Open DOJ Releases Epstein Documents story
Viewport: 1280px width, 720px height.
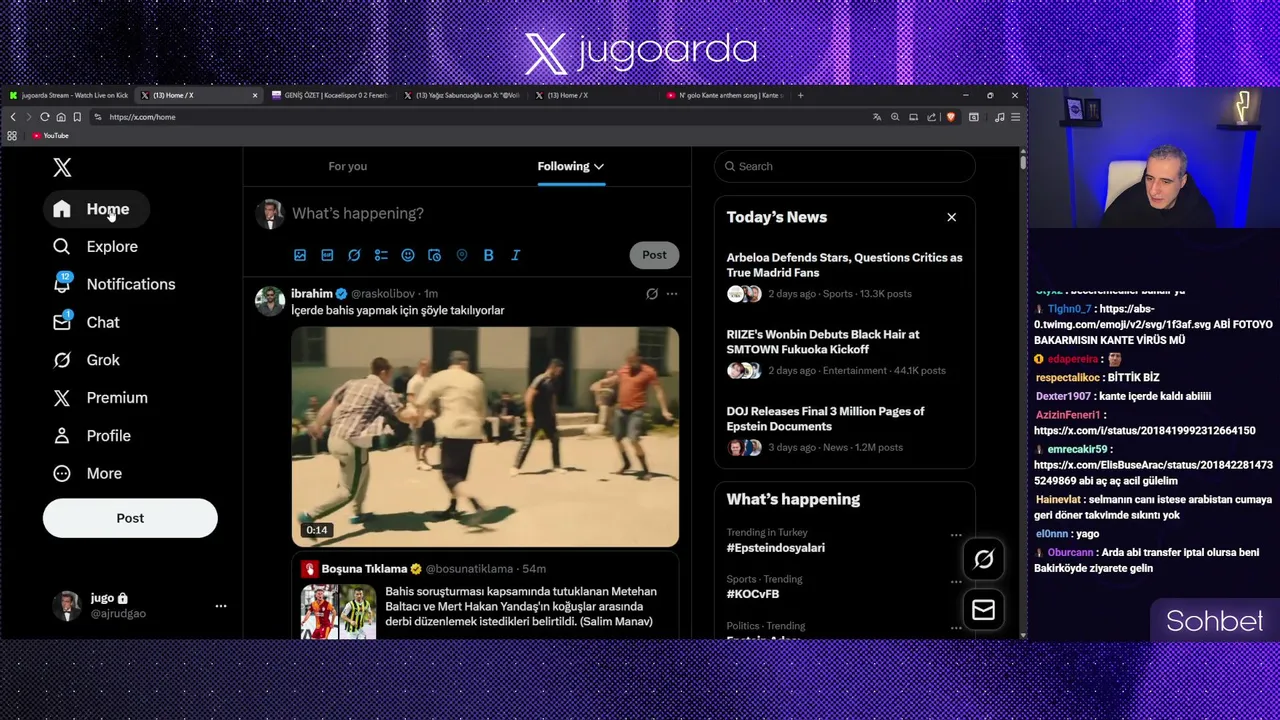[x=845, y=429]
